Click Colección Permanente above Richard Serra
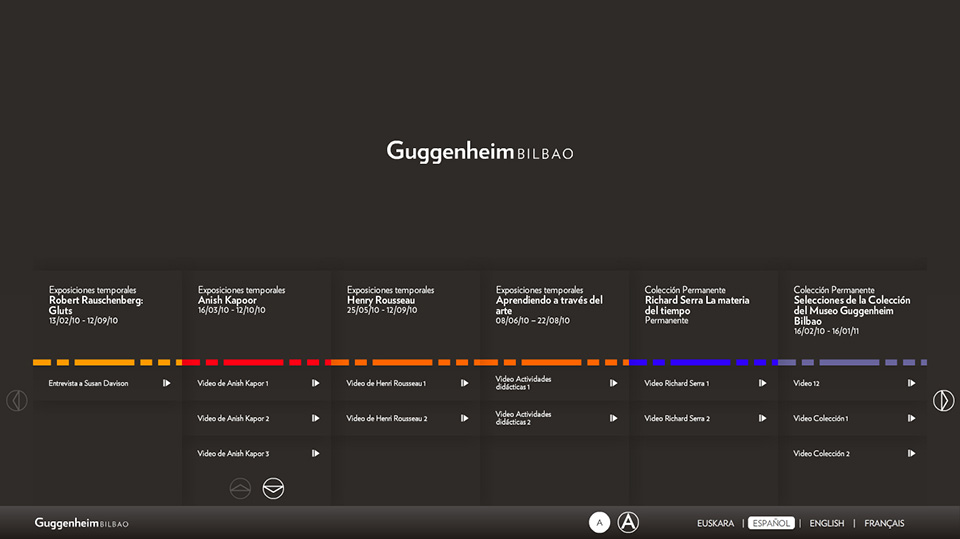960x539 pixels. 684,290
